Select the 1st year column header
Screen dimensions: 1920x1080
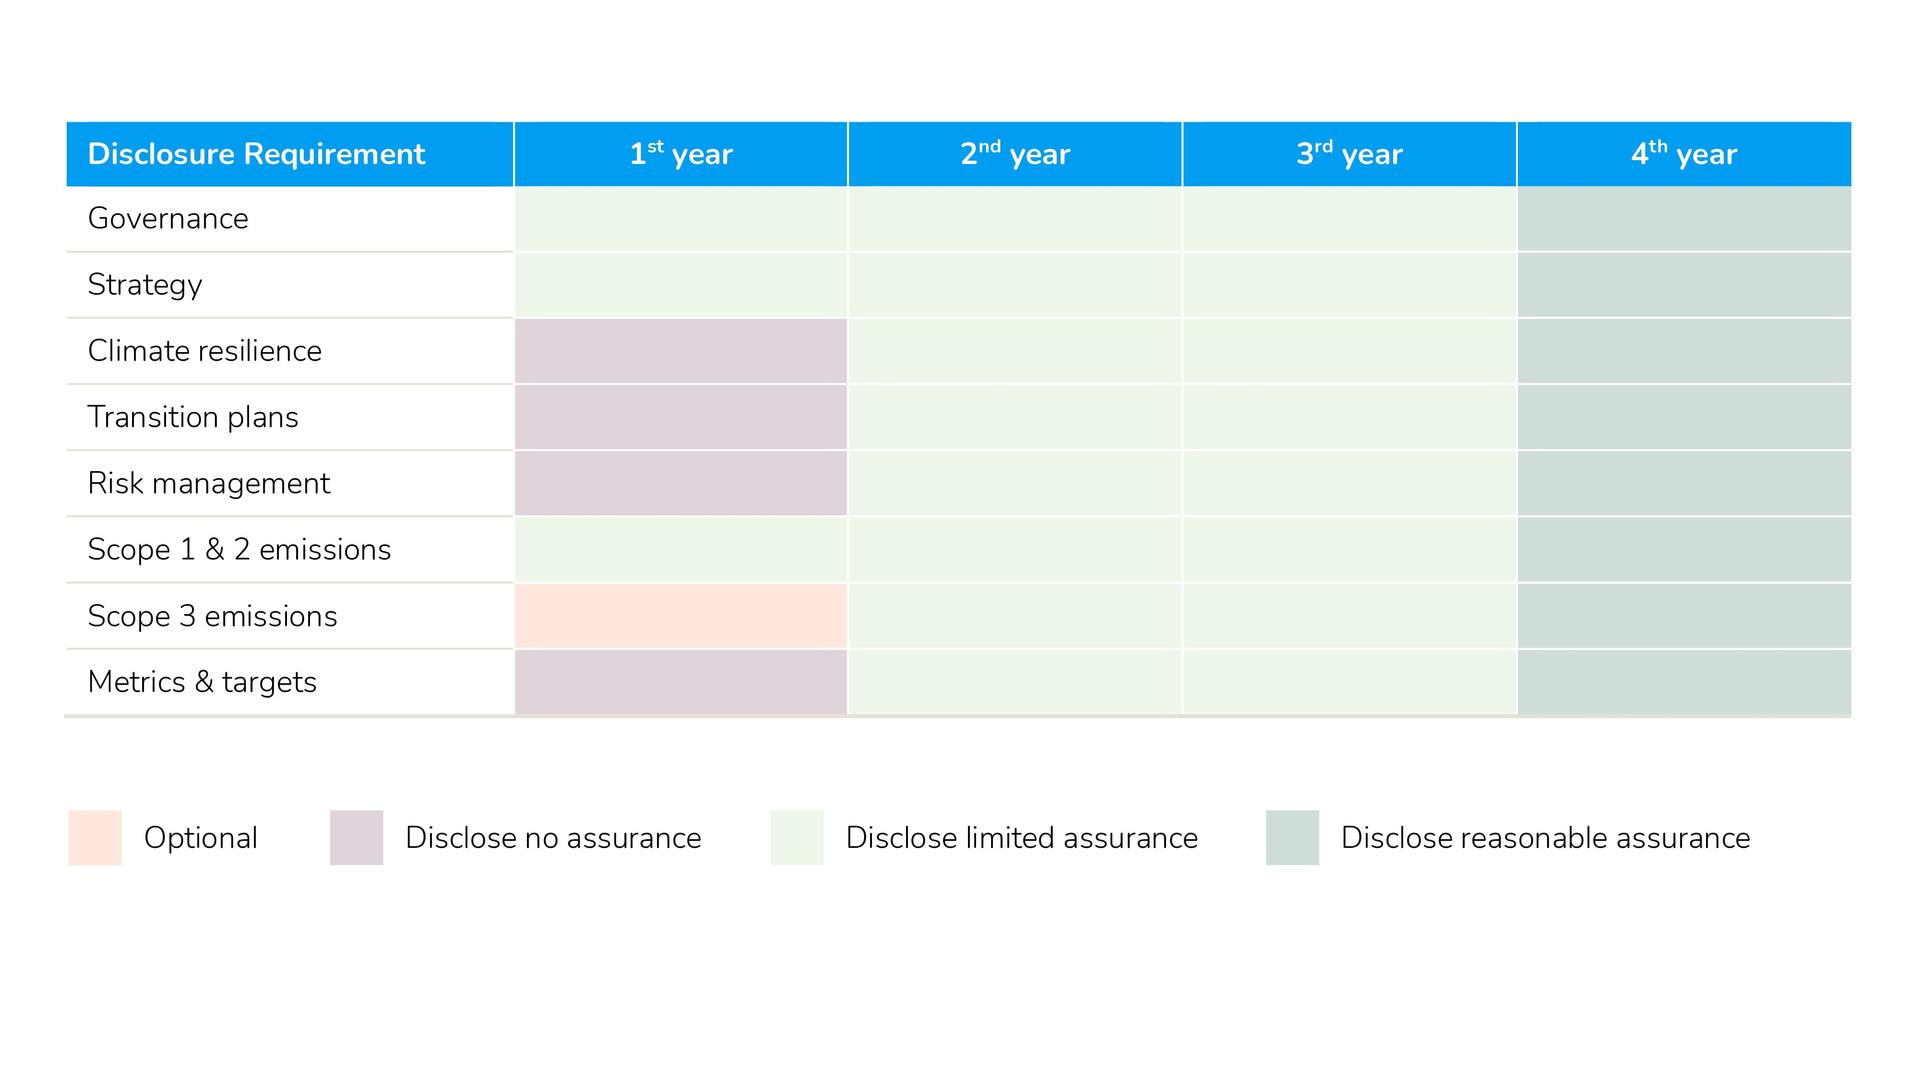(681, 154)
